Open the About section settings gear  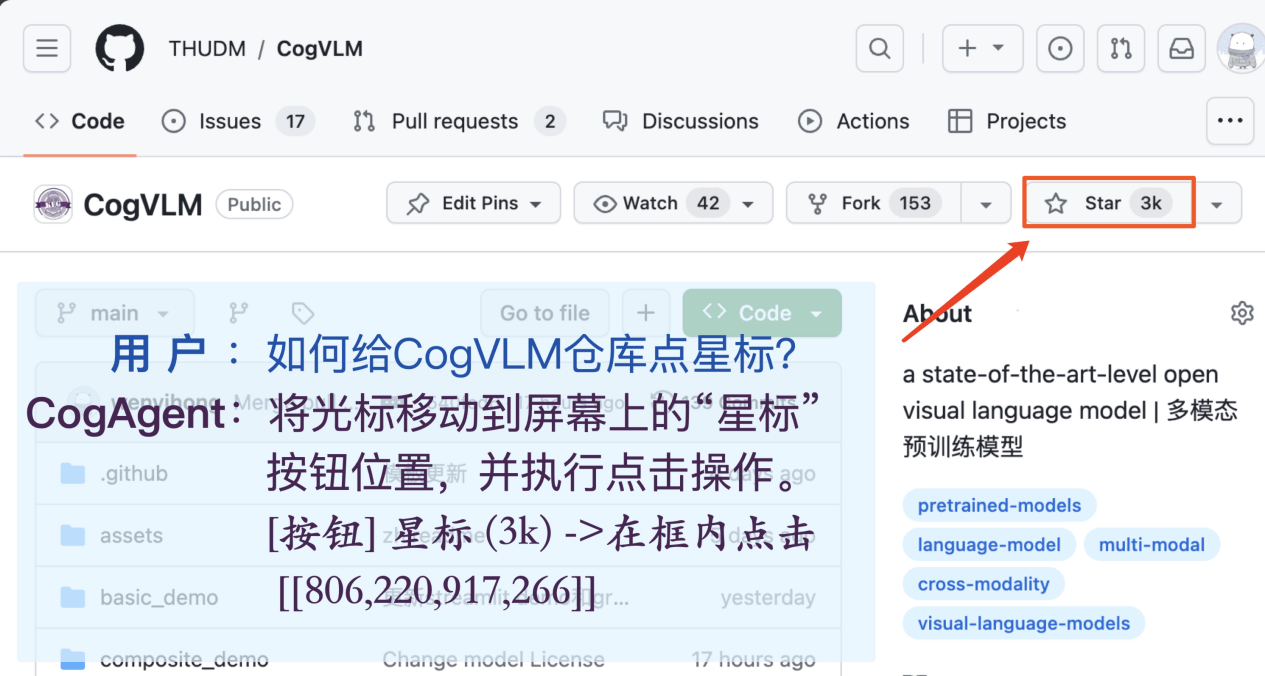pyautogui.click(x=1241, y=313)
